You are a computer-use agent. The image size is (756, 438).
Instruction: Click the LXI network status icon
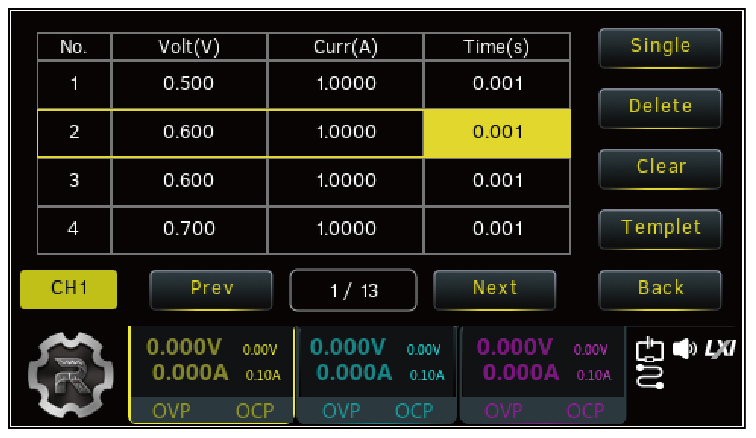point(720,349)
